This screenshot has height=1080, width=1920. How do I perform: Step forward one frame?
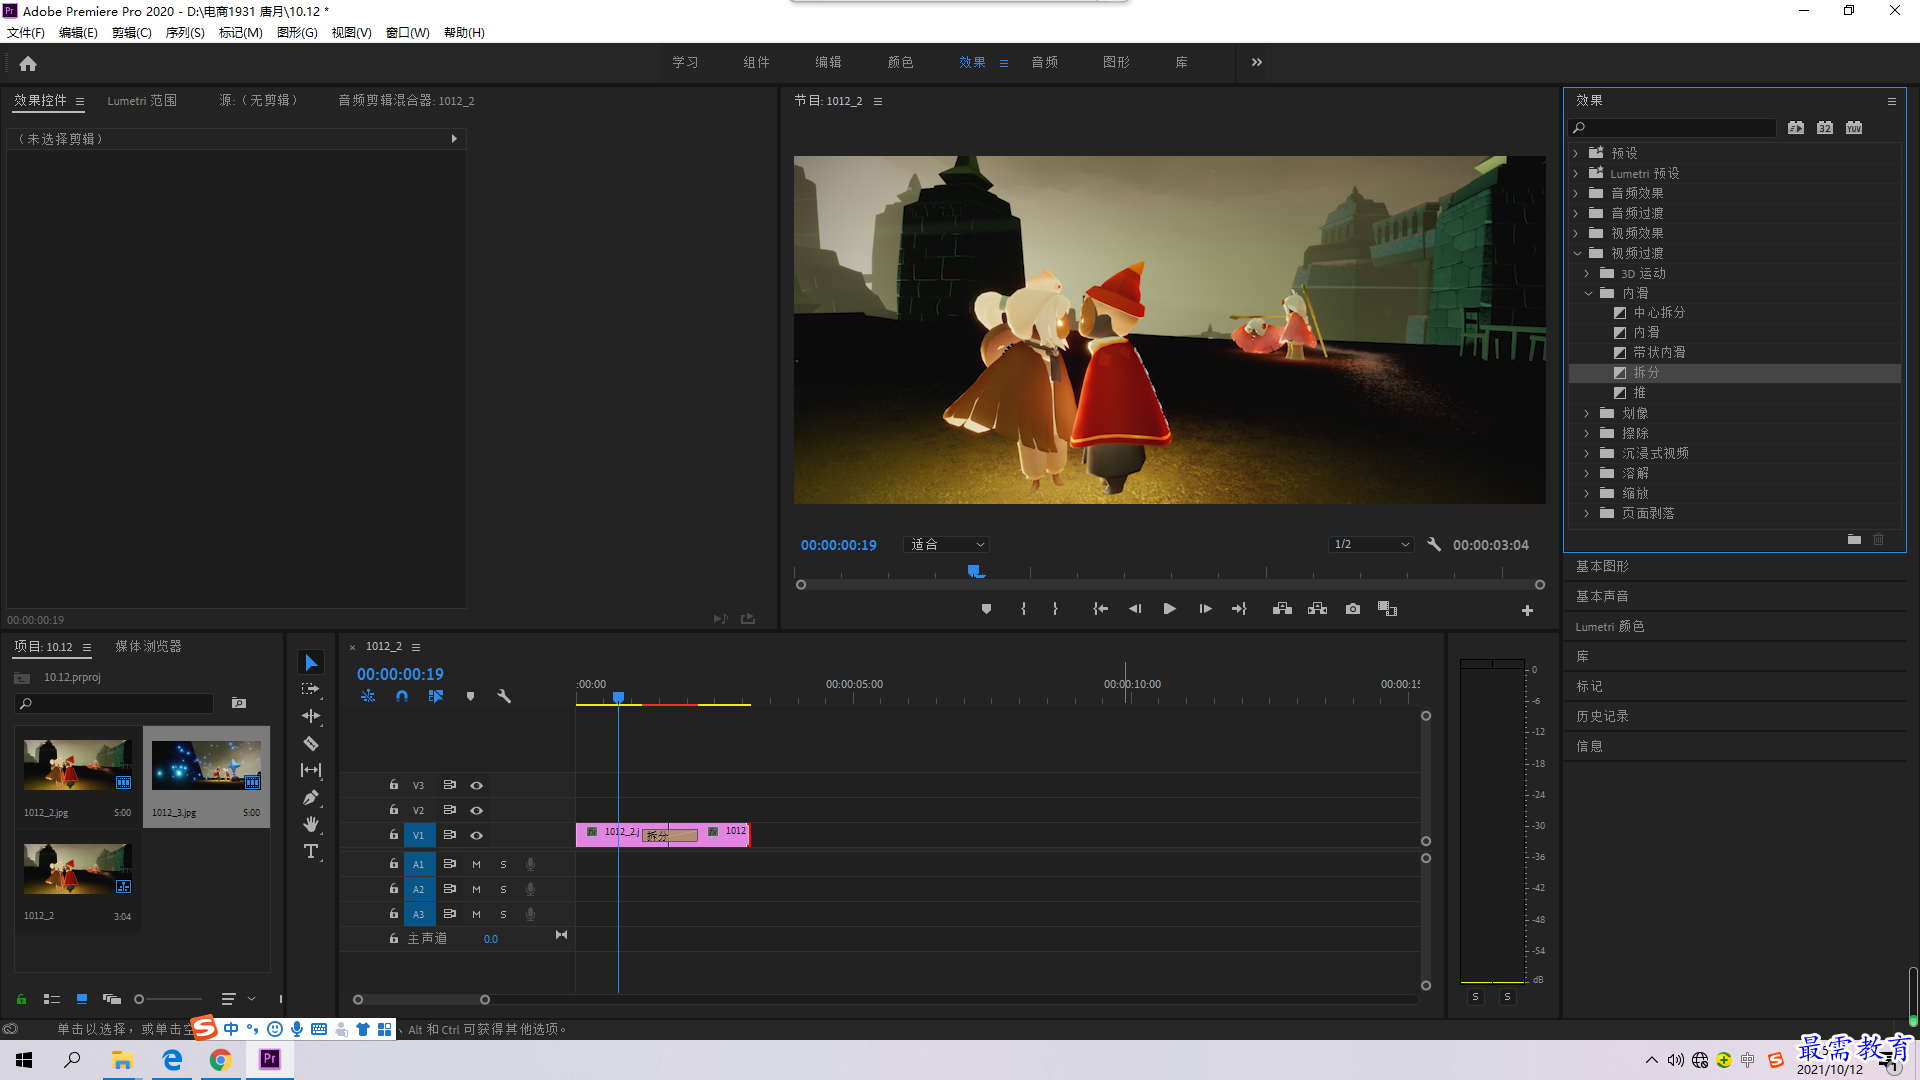[1205, 609]
